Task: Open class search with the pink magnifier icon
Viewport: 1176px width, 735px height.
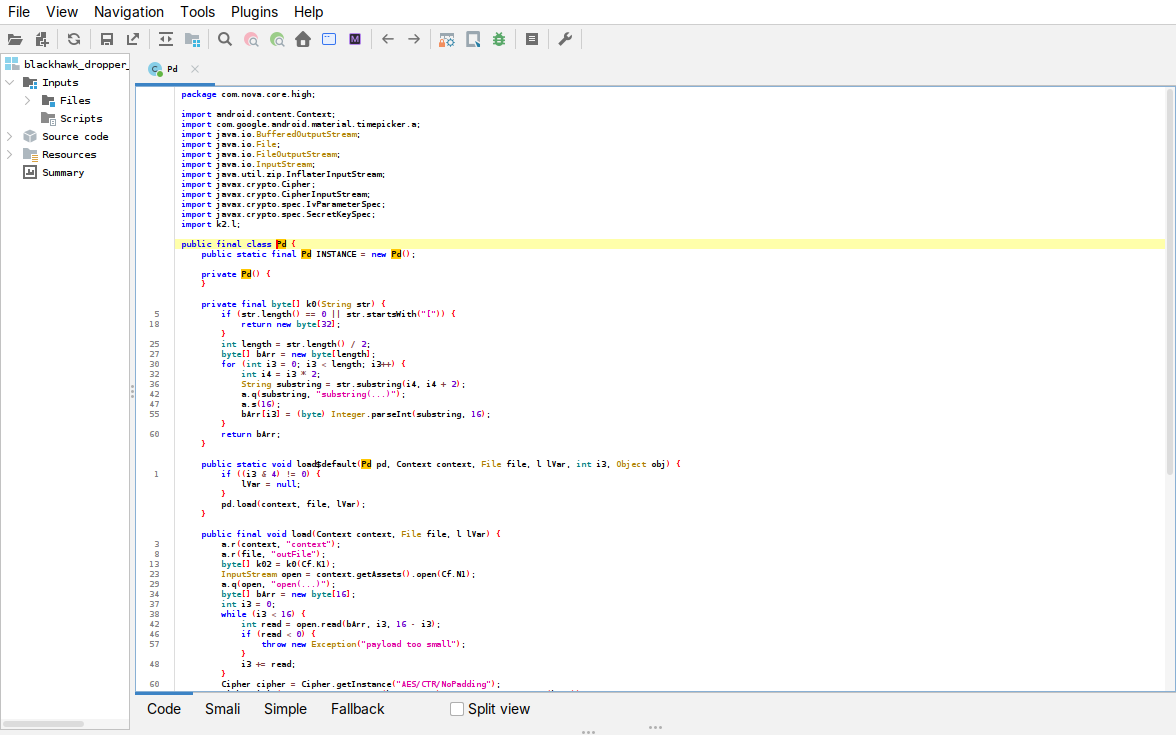Action: pyautogui.click(x=251, y=40)
